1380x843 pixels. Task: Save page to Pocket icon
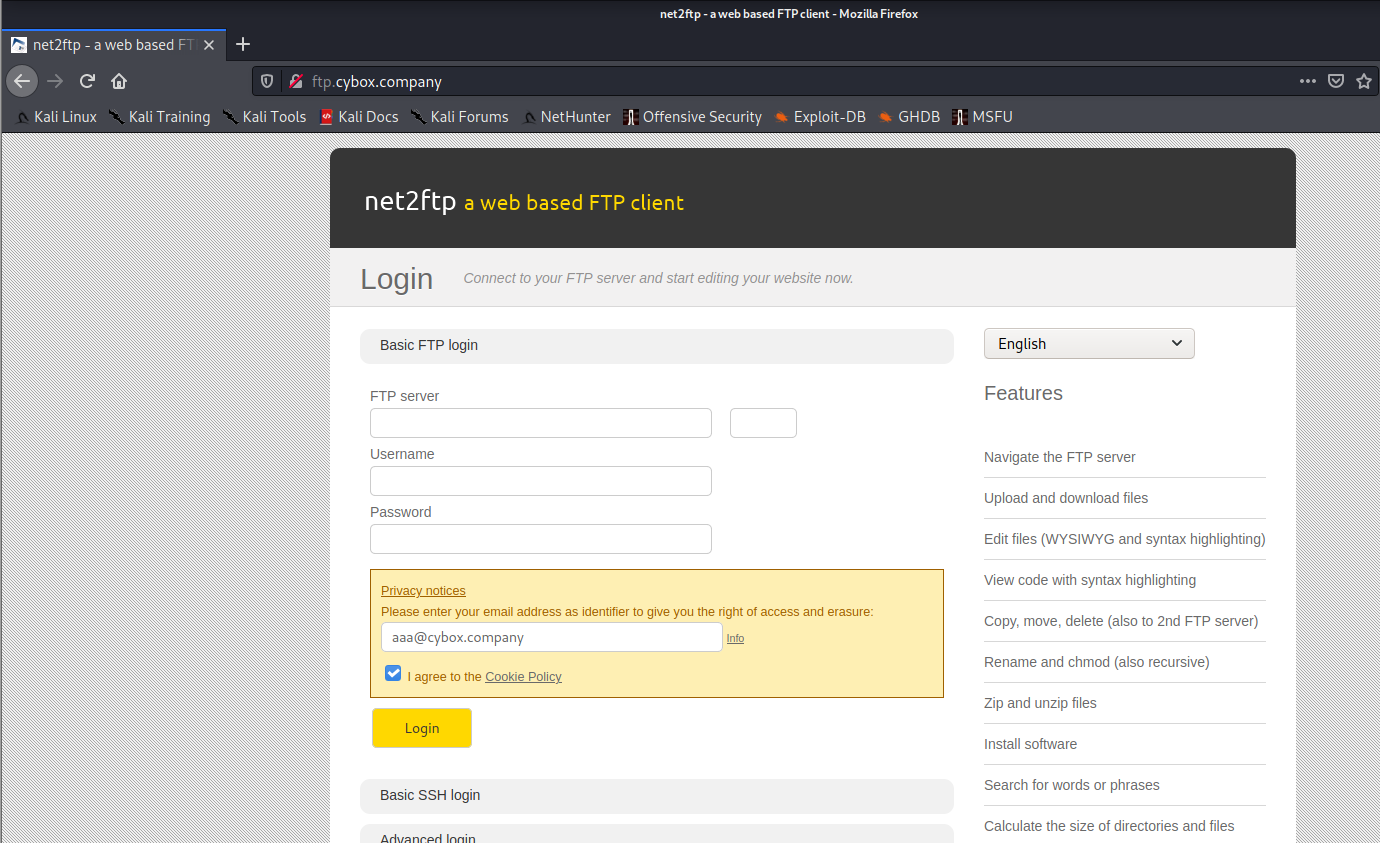point(1335,81)
